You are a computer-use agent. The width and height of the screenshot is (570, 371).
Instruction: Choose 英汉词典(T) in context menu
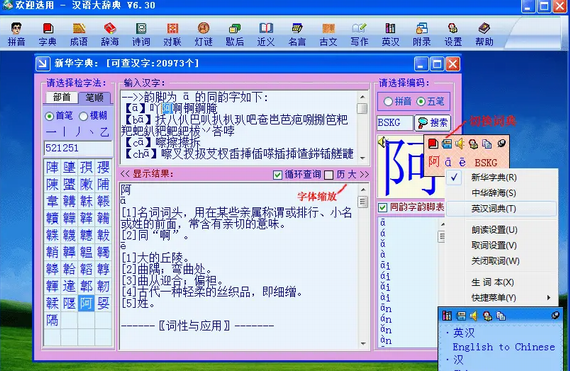tap(501, 209)
